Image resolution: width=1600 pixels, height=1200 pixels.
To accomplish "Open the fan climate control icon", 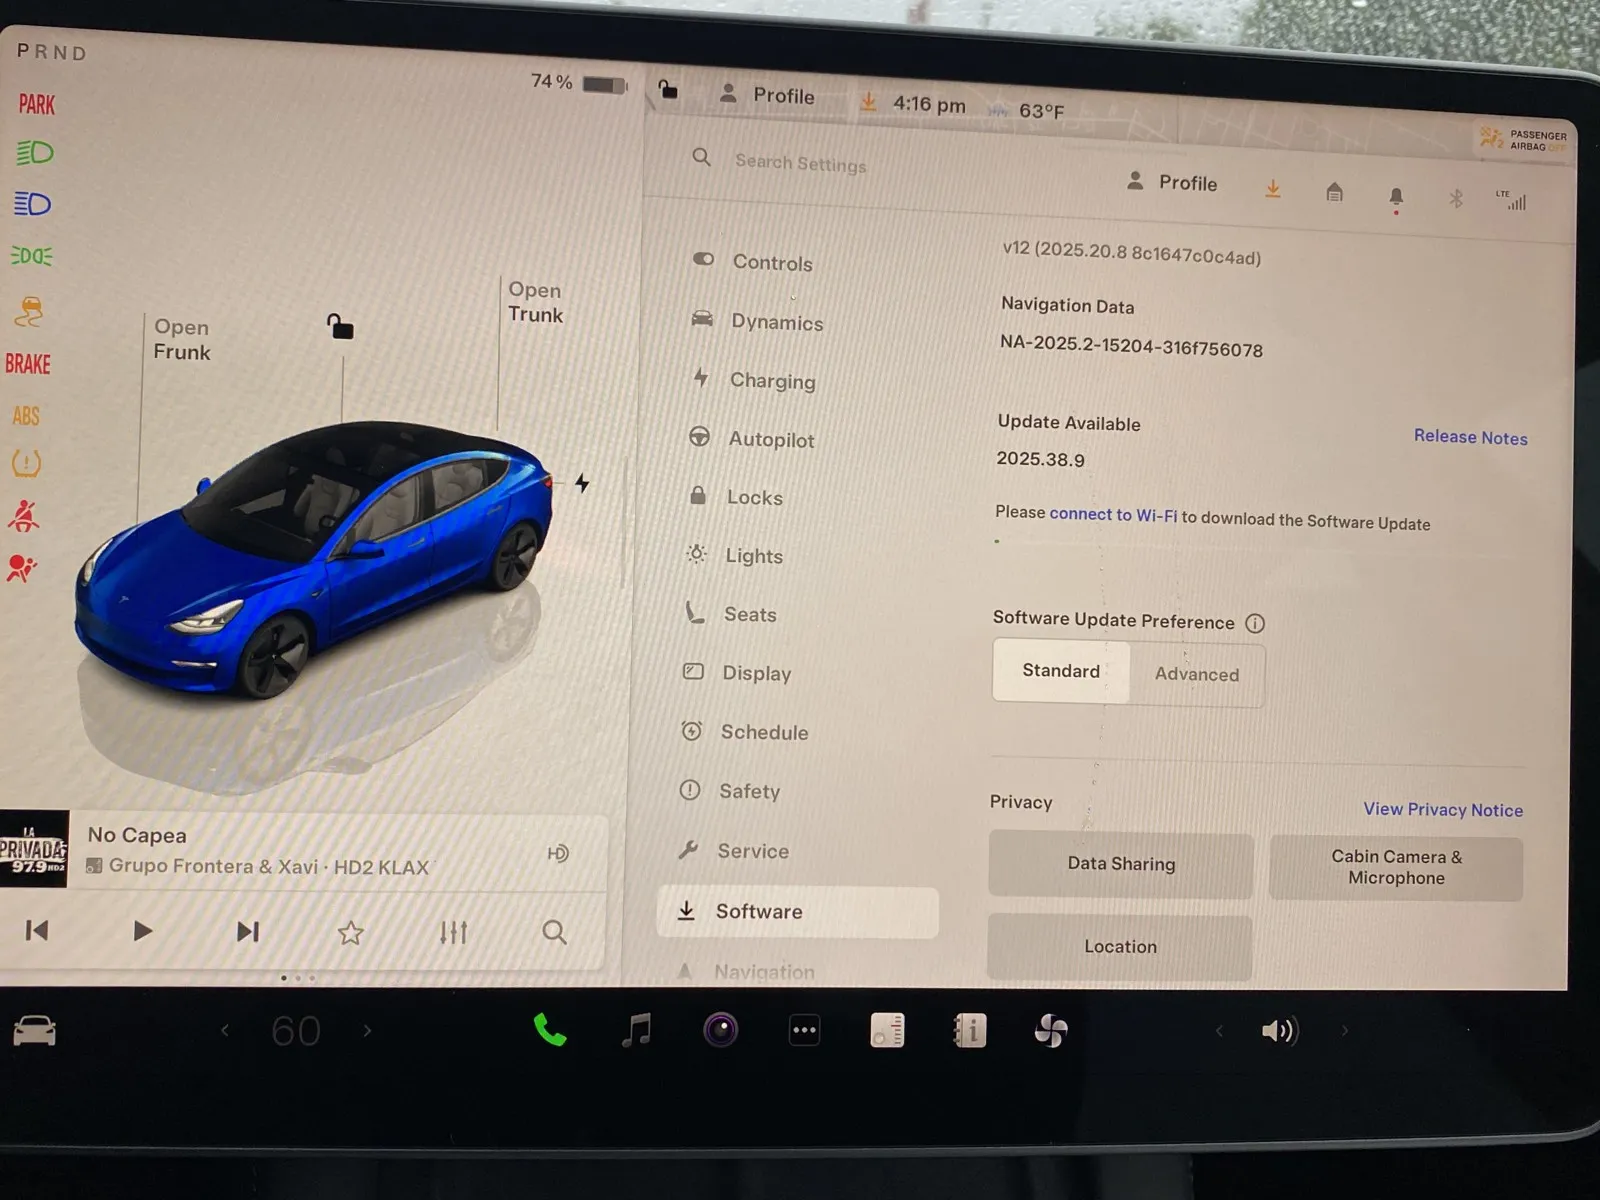I will 1051,1030.
